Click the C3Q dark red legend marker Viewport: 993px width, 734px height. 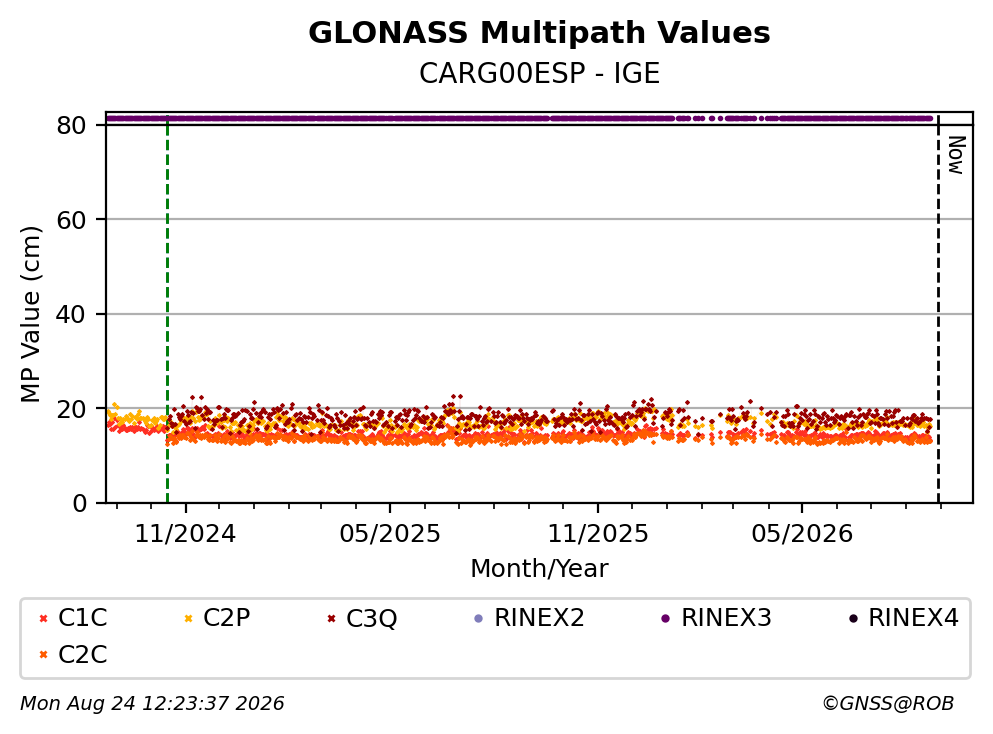pos(331,619)
